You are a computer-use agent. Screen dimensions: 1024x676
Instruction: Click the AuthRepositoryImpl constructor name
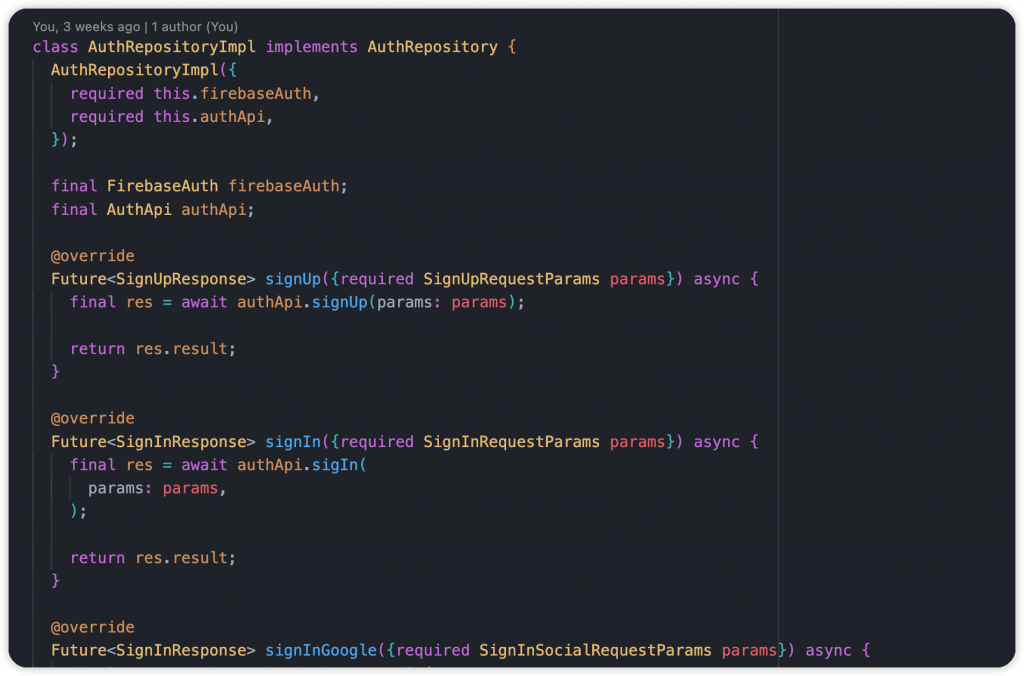(135, 70)
